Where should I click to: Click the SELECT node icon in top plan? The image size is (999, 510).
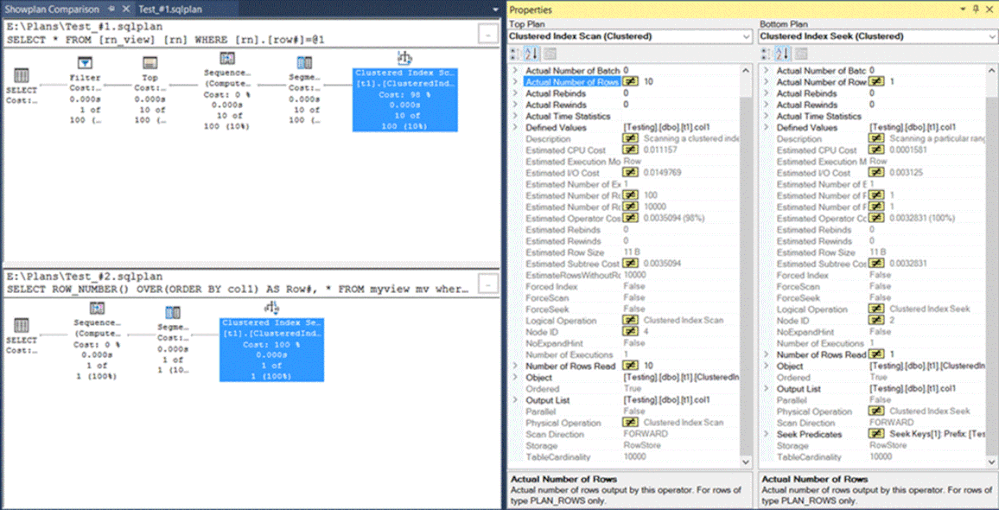click(x=21, y=75)
